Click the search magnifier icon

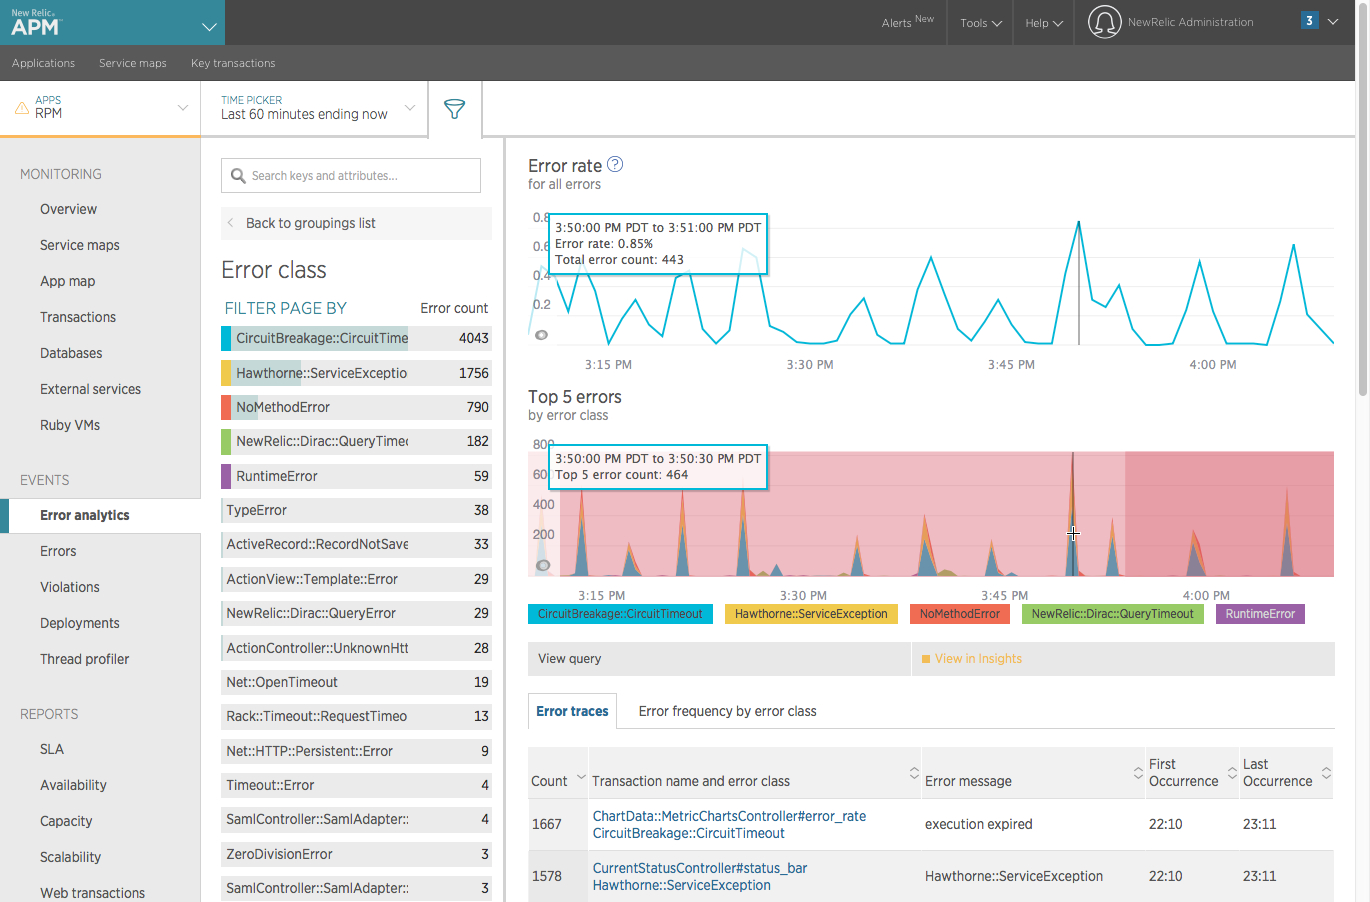coord(238,176)
